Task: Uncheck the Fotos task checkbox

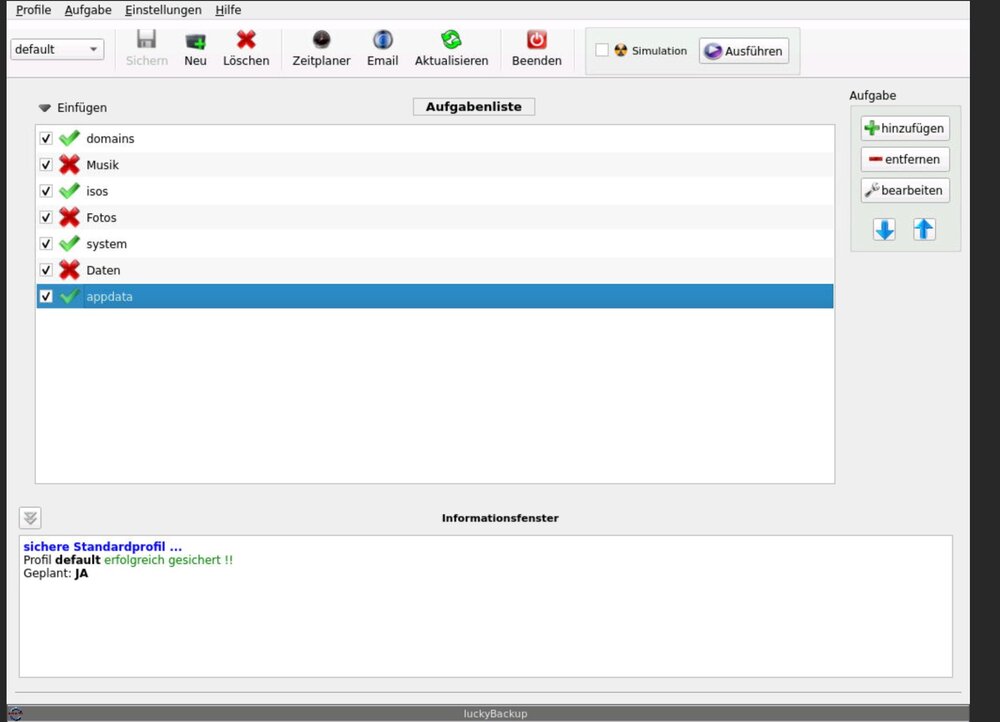Action: tap(46, 217)
